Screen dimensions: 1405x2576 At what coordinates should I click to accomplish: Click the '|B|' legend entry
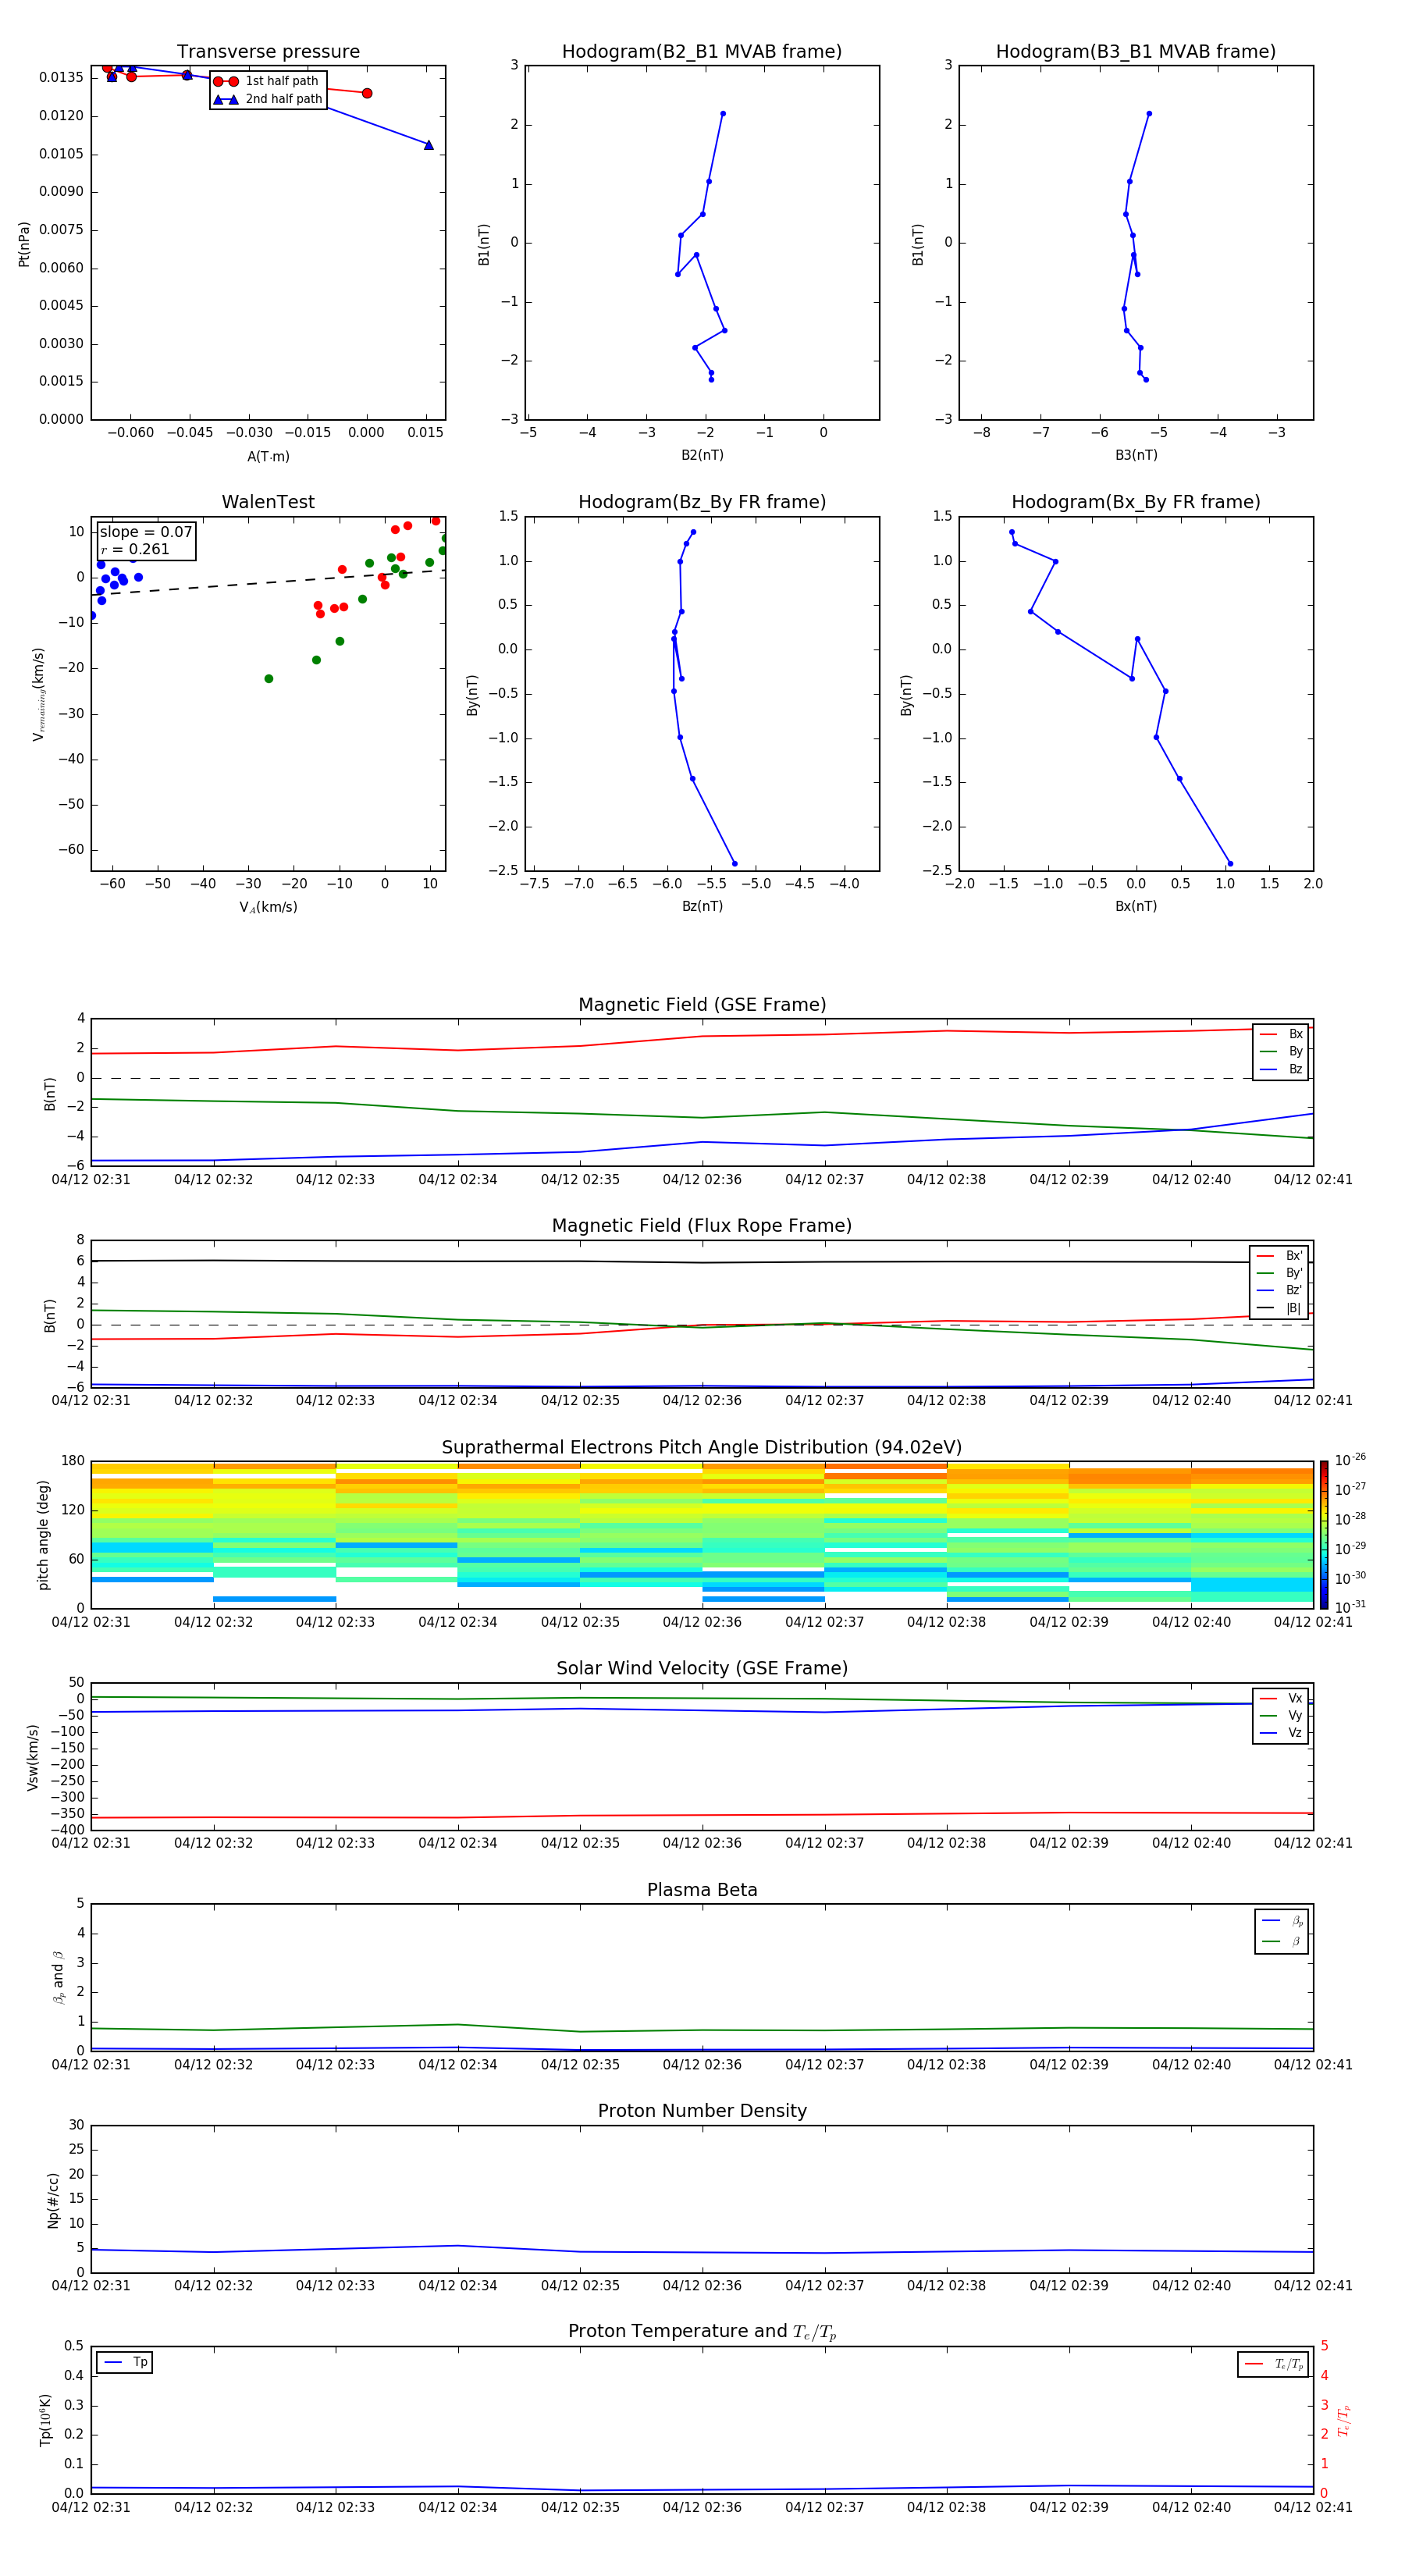pos(1279,1308)
